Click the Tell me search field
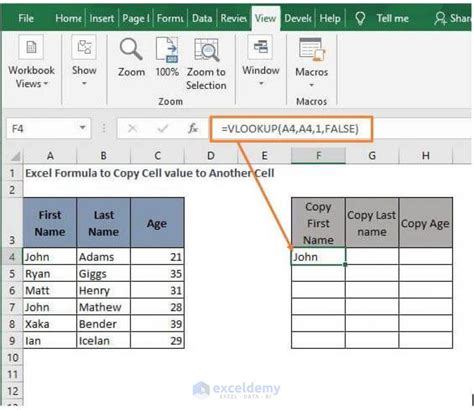The height and width of the screenshot is (410, 474). click(x=392, y=18)
